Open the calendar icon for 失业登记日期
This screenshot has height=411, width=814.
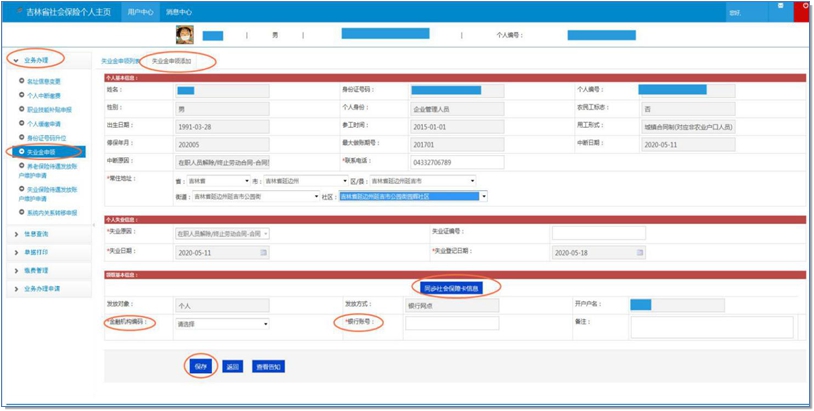coord(637,253)
